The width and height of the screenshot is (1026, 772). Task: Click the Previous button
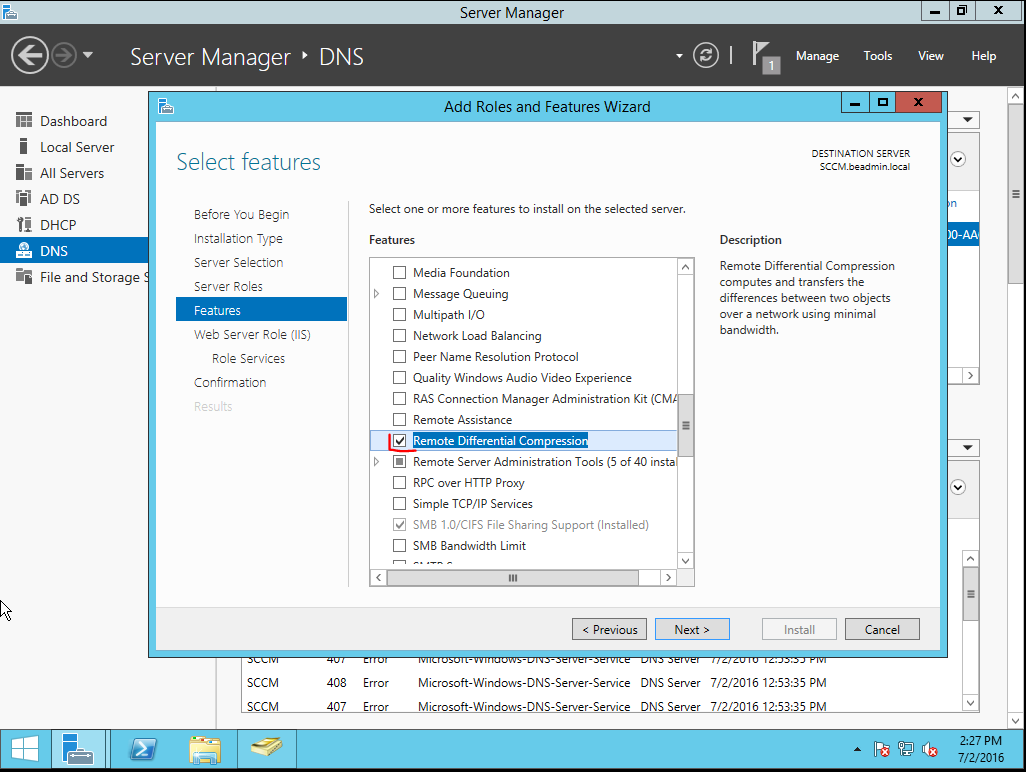[609, 629]
